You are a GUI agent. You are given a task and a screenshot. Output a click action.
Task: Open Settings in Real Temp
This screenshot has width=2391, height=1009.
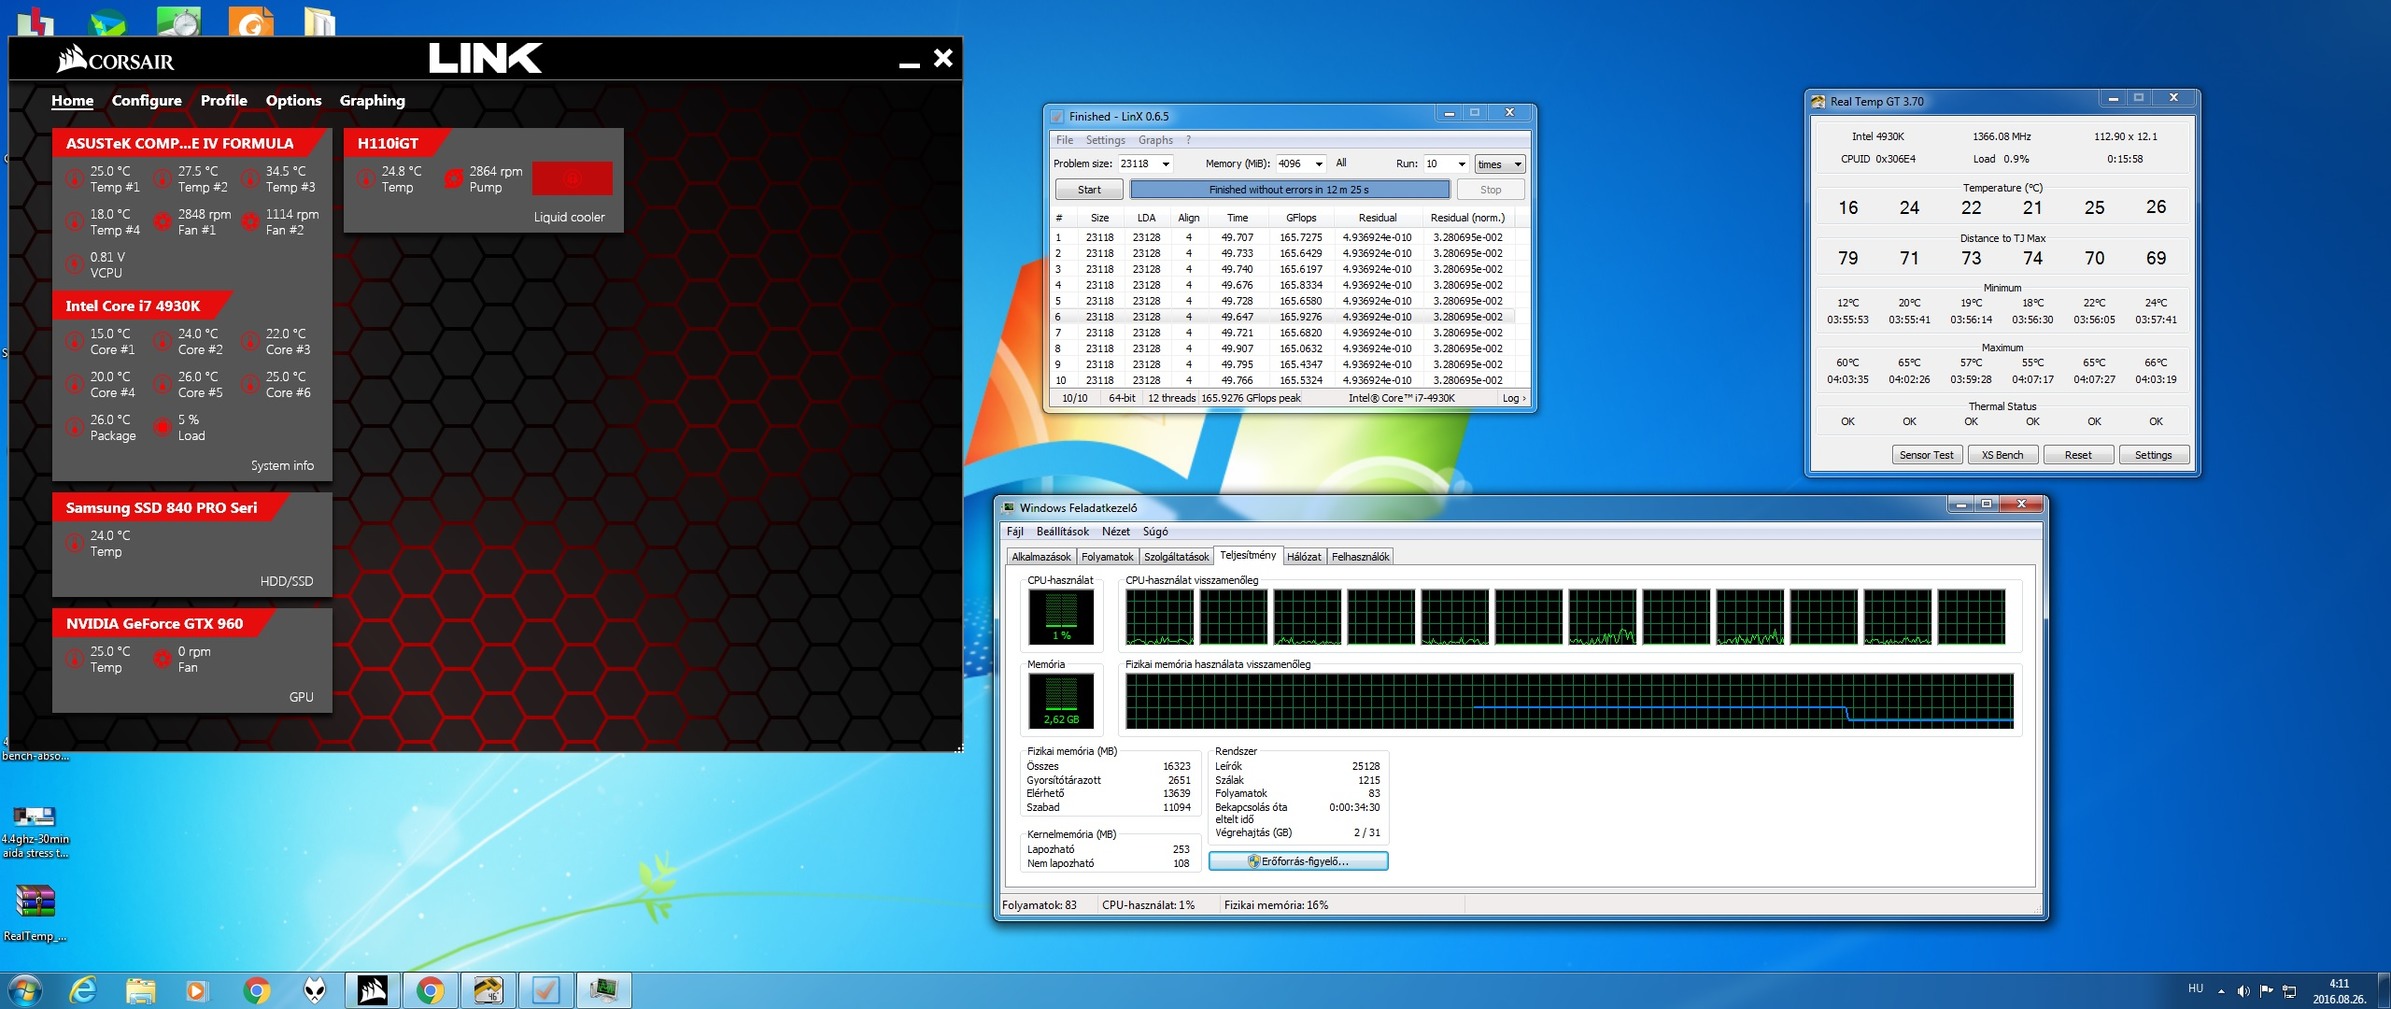click(x=2153, y=455)
